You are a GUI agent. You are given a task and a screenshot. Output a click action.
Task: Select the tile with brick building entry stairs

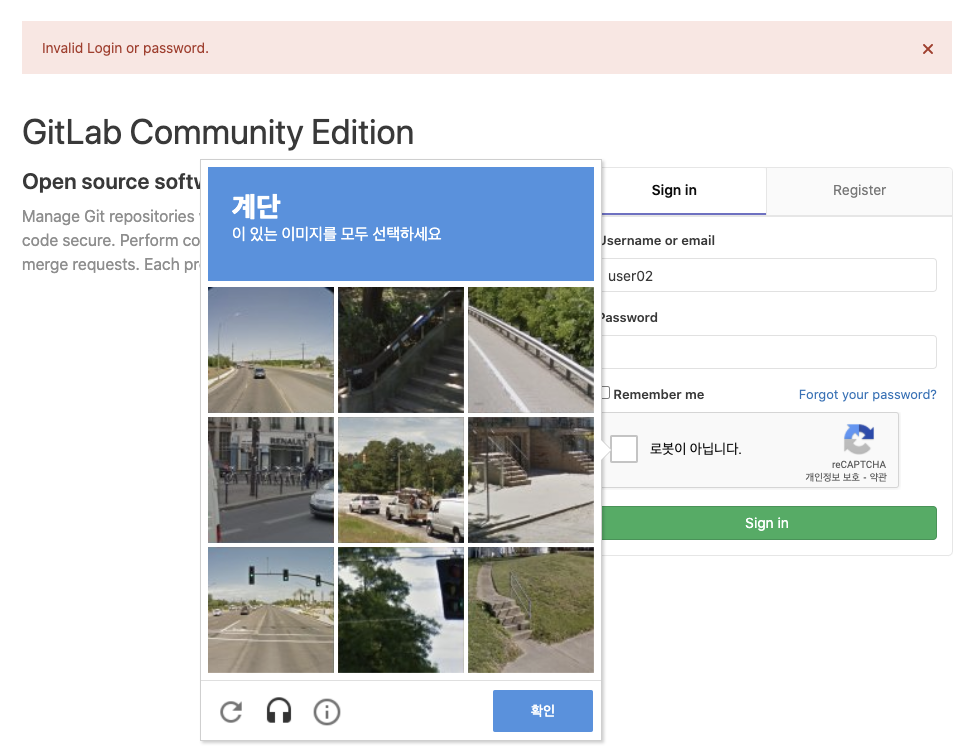(x=530, y=480)
